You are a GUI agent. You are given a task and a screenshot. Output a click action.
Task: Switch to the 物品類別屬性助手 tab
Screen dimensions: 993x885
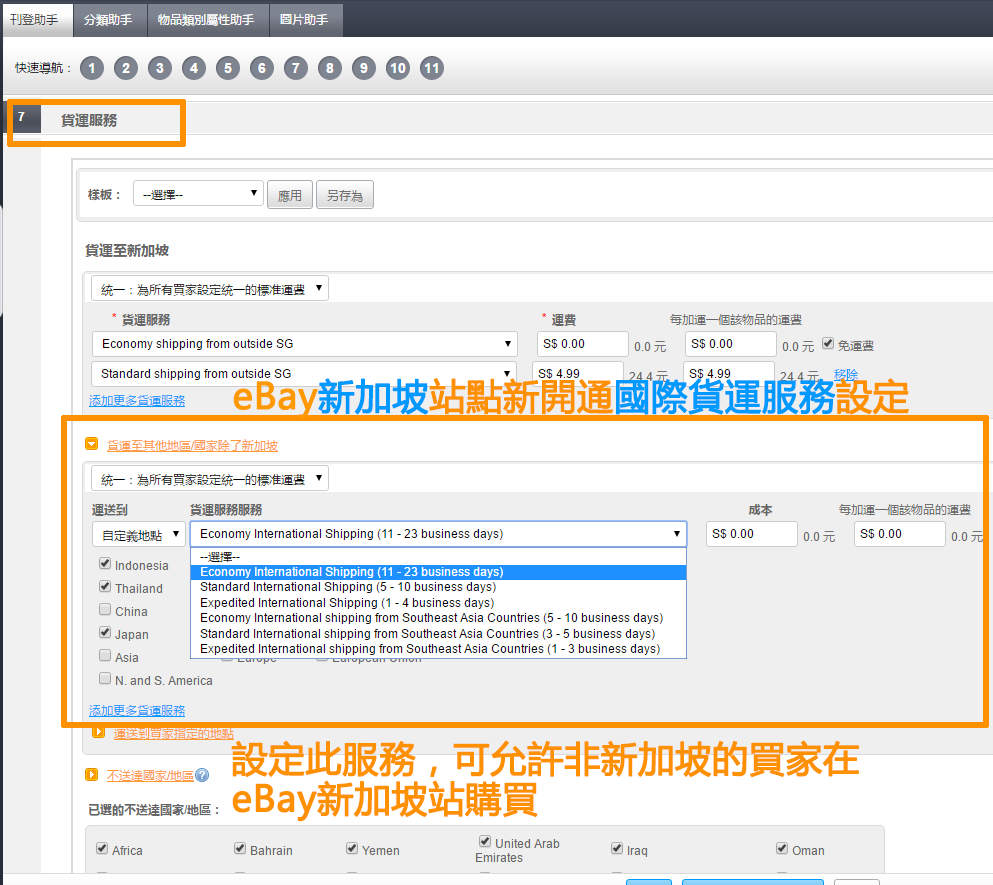[x=206, y=20]
